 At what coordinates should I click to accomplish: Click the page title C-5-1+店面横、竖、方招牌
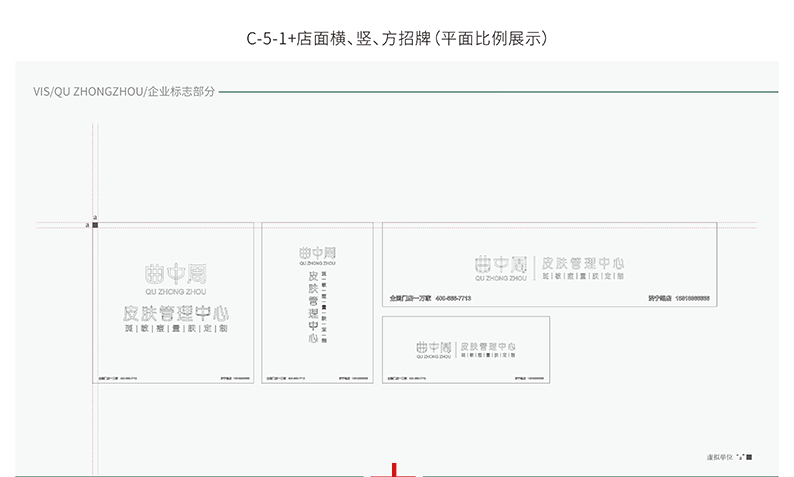pyautogui.click(x=396, y=38)
